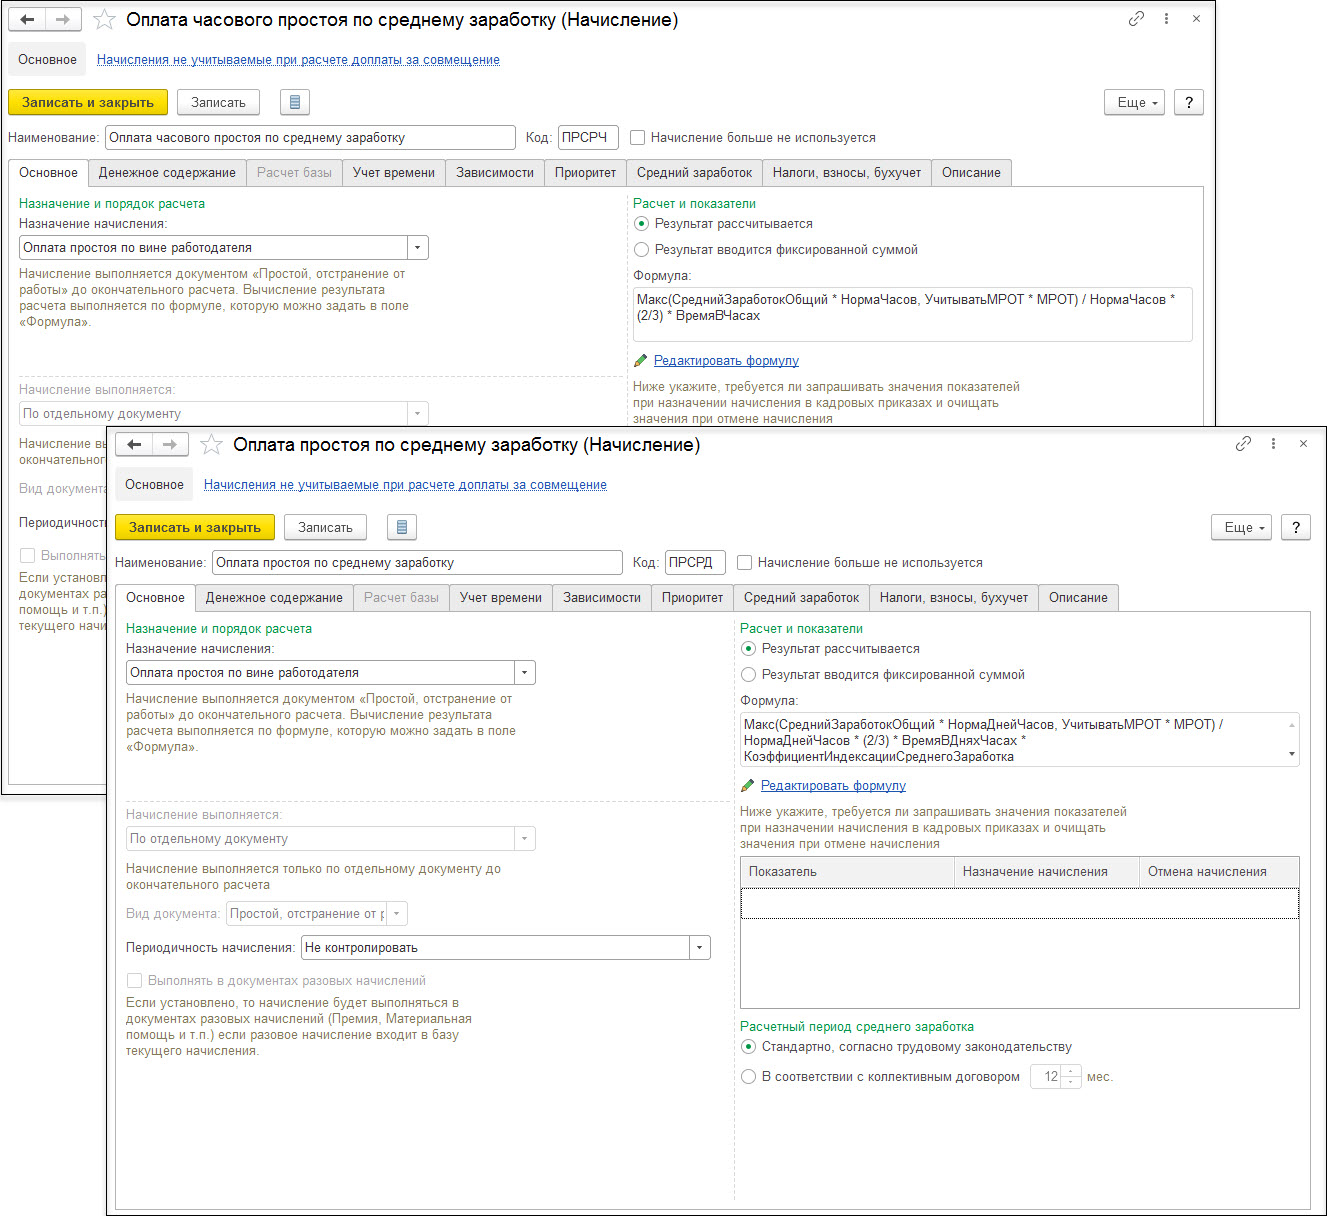Switch to 'Денежное содержание' tab in back window
The image size is (1327, 1216).
click(x=167, y=173)
